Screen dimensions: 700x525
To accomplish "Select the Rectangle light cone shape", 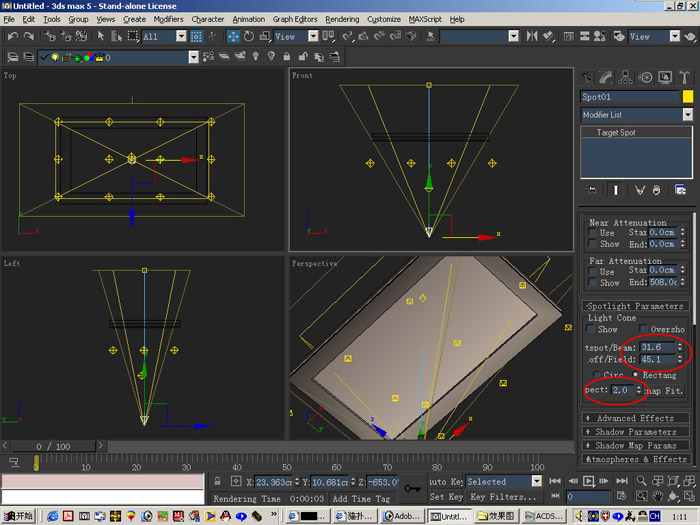I will (636, 374).
